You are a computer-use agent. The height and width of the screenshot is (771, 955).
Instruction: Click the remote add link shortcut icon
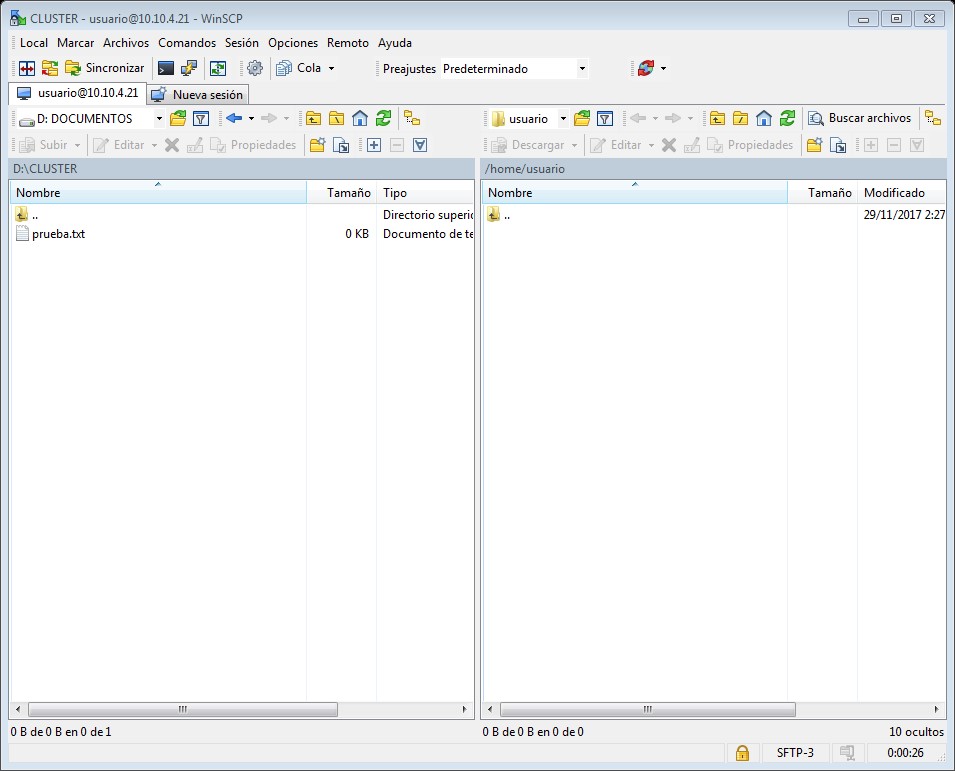click(838, 145)
